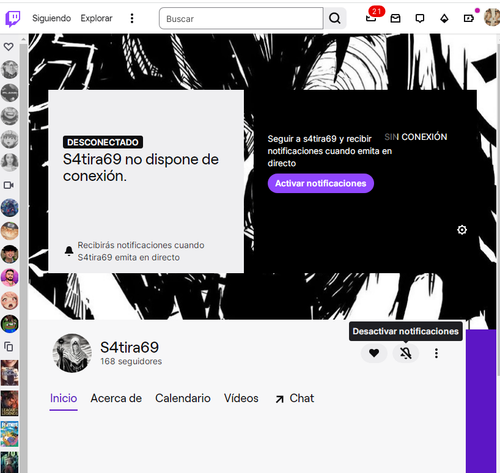
Task: Open the bearded man with pink background avatar
Action: (10, 277)
